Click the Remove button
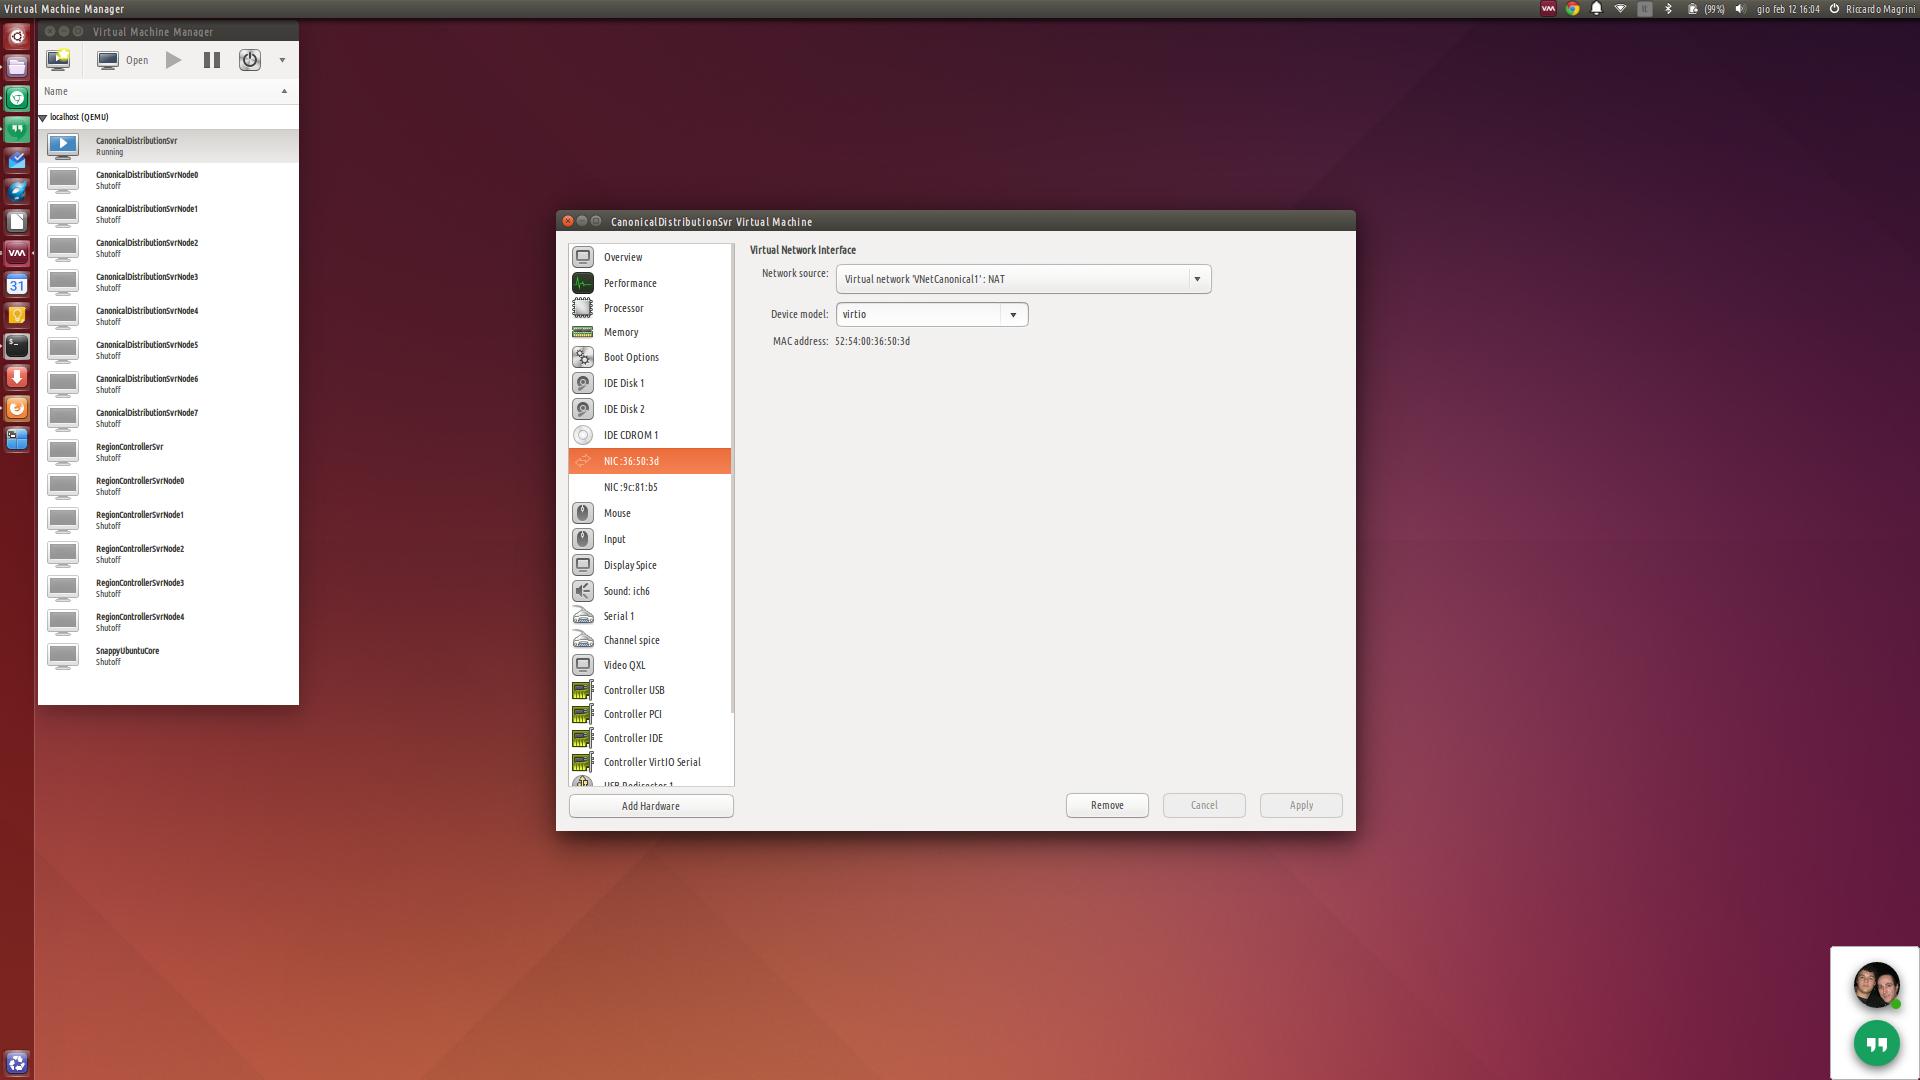Image resolution: width=1920 pixels, height=1080 pixels. [1107, 805]
